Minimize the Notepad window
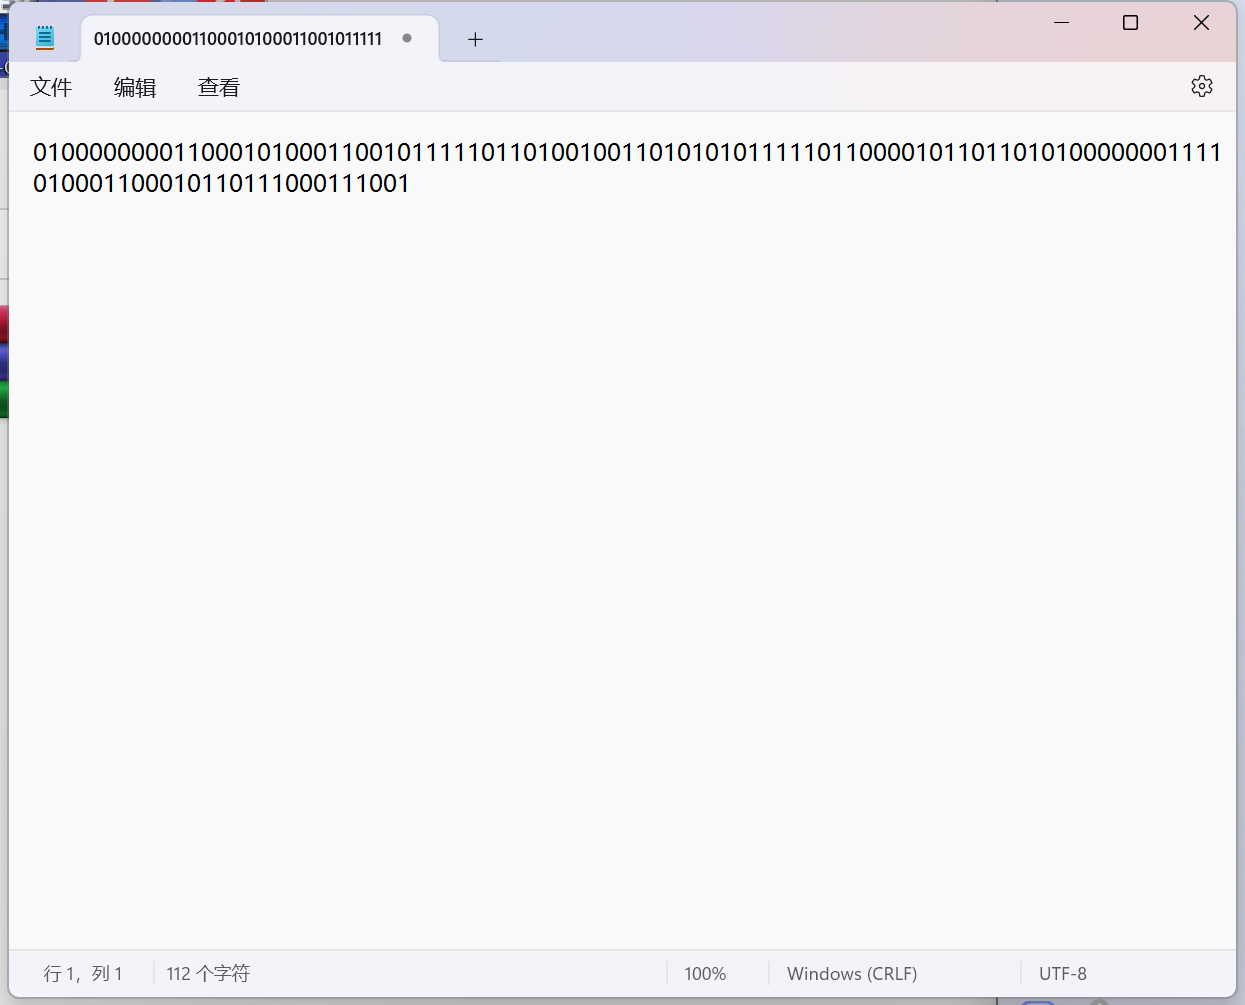Image resolution: width=1245 pixels, height=1005 pixels. [1061, 23]
